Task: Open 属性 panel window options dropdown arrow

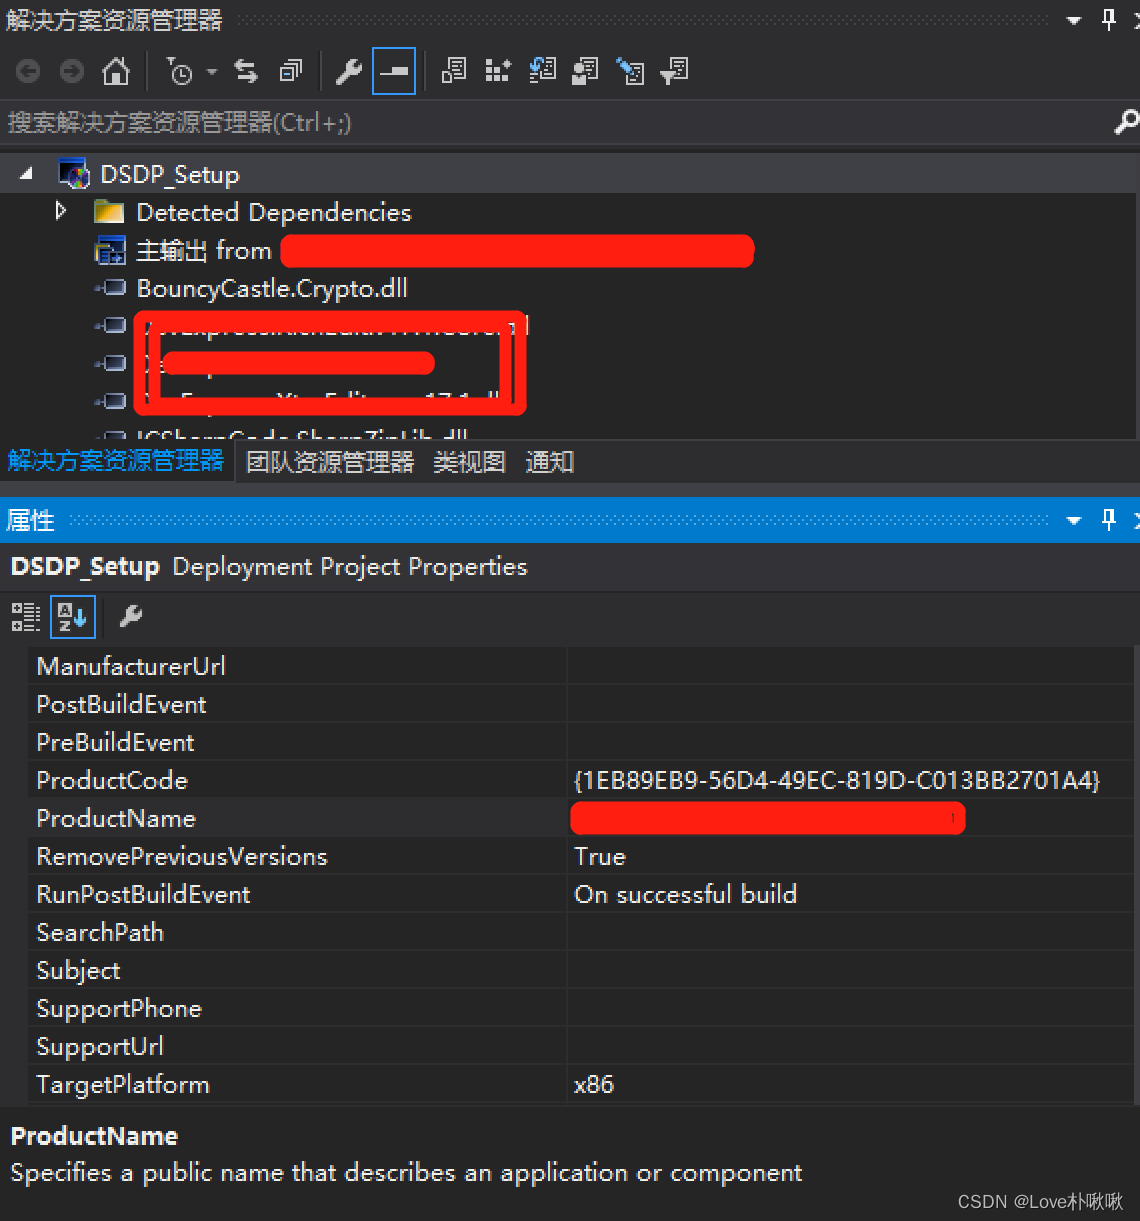Action: pos(1074,520)
